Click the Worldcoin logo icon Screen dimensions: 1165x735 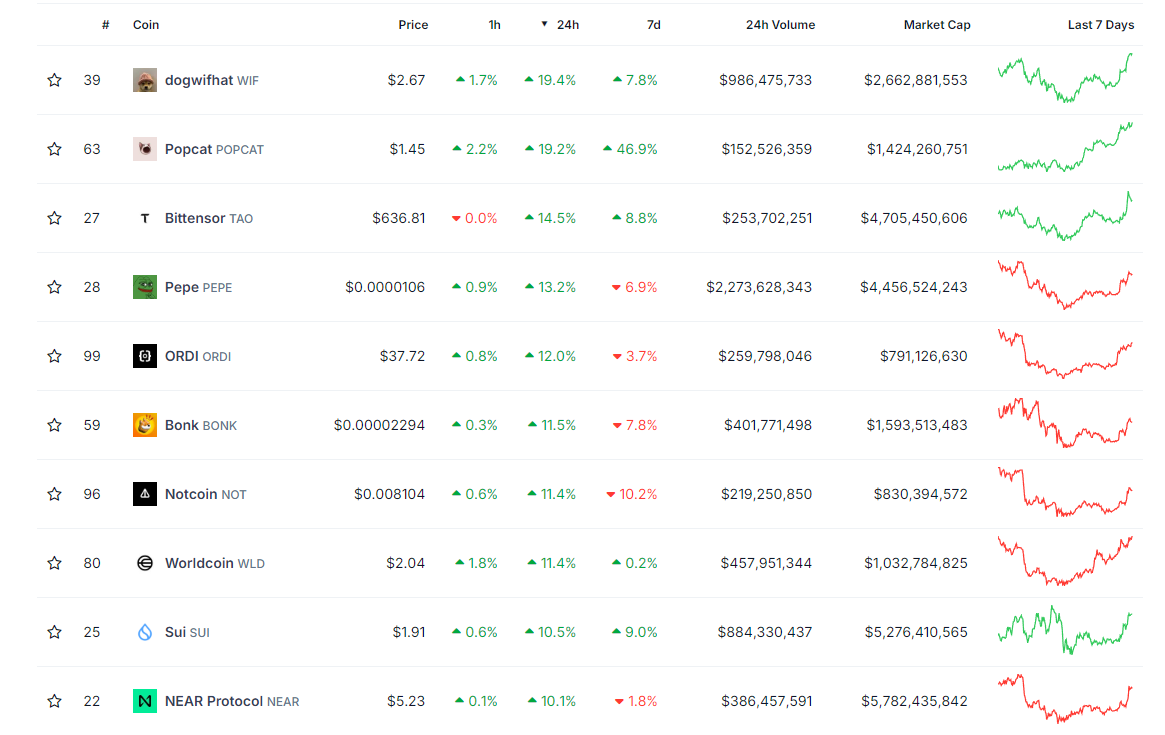tap(145, 563)
